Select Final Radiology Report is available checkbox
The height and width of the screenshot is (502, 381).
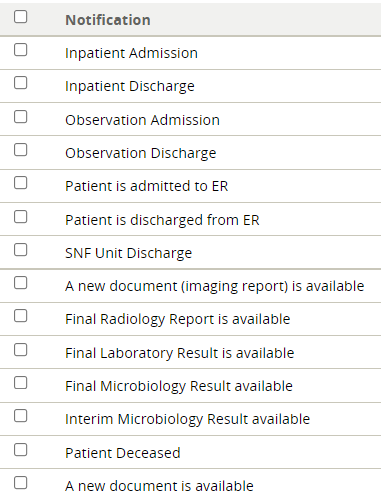20,316
